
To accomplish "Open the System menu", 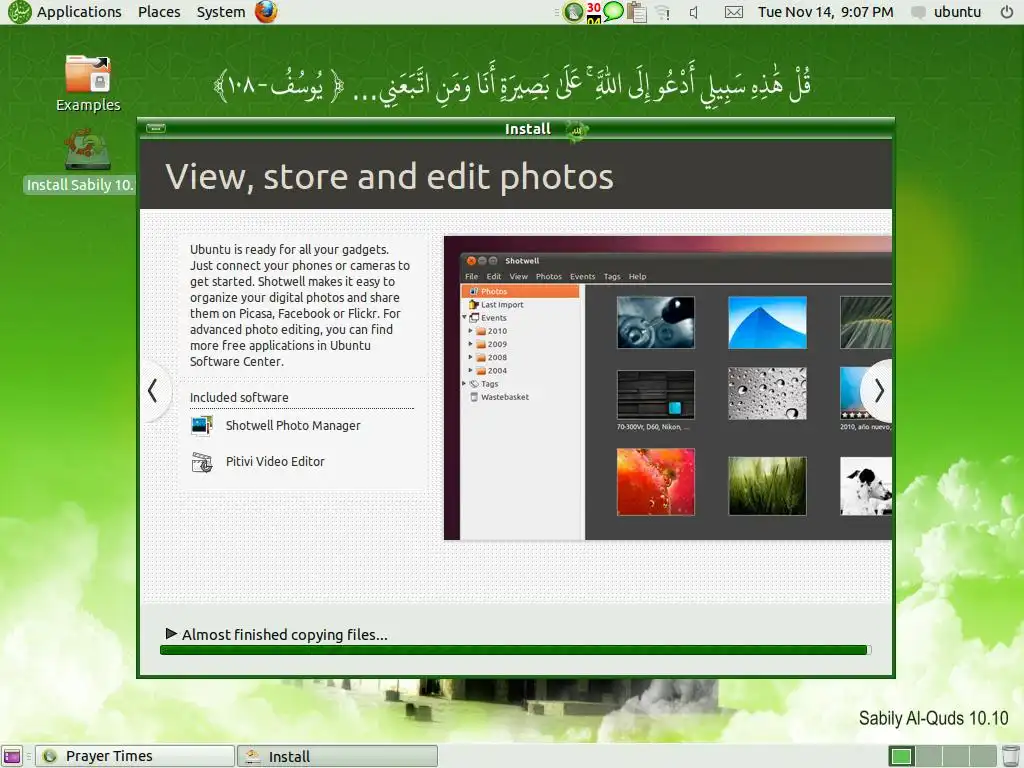I will 221,12.
